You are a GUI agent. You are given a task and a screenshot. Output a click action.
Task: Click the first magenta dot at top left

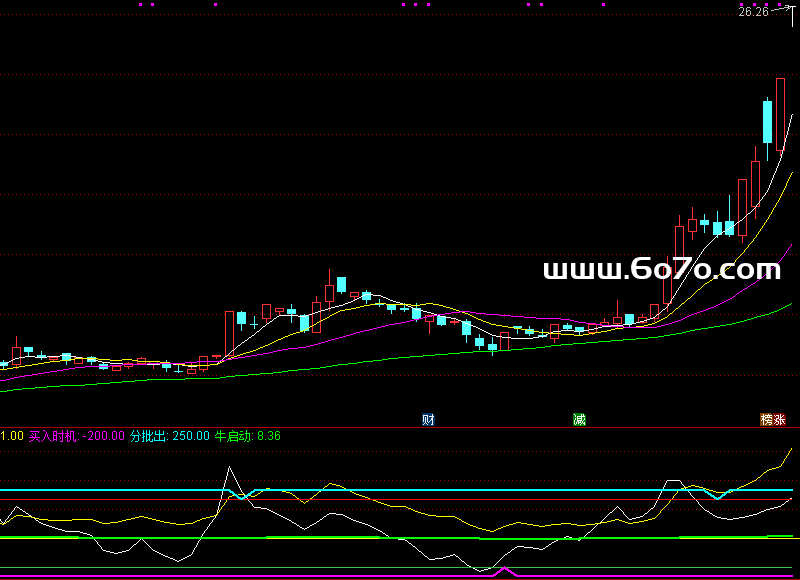(139, 4)
